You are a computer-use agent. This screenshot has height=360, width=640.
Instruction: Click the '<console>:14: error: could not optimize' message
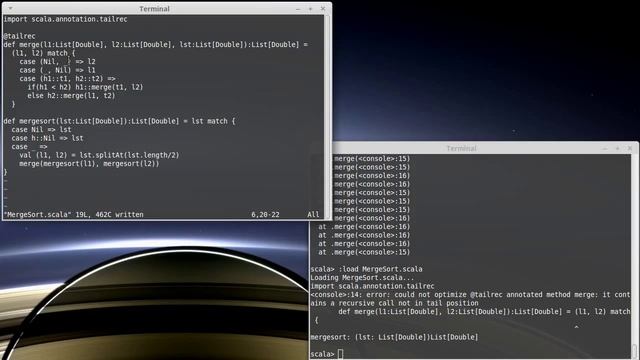click(x=470, y=299)
